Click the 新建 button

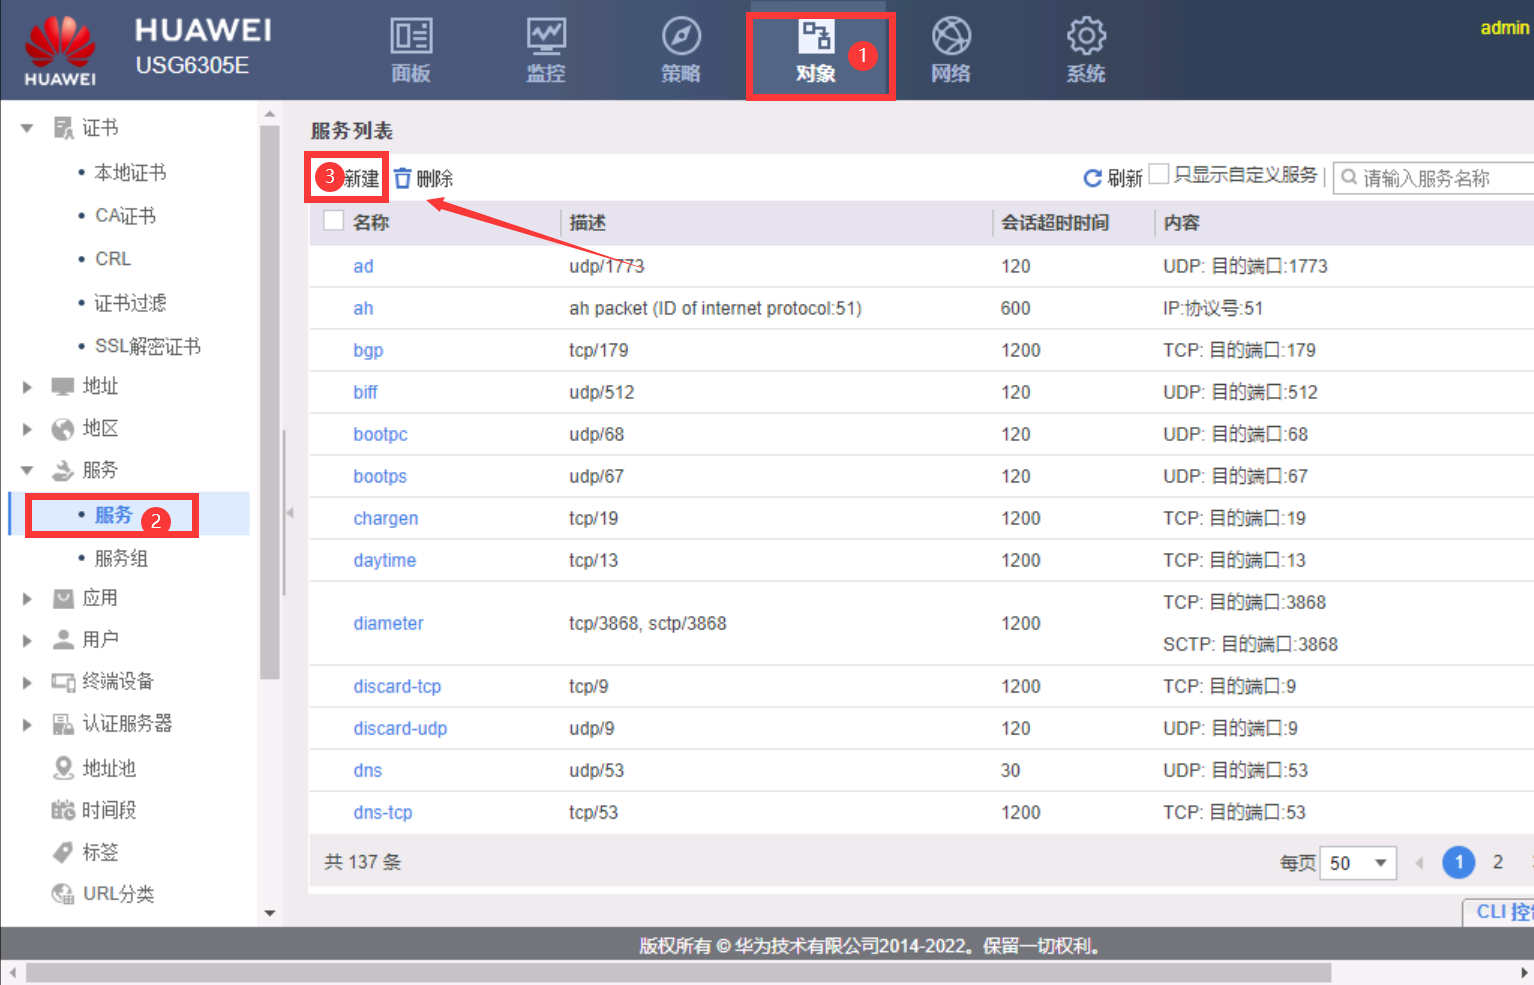pos(360,178)
